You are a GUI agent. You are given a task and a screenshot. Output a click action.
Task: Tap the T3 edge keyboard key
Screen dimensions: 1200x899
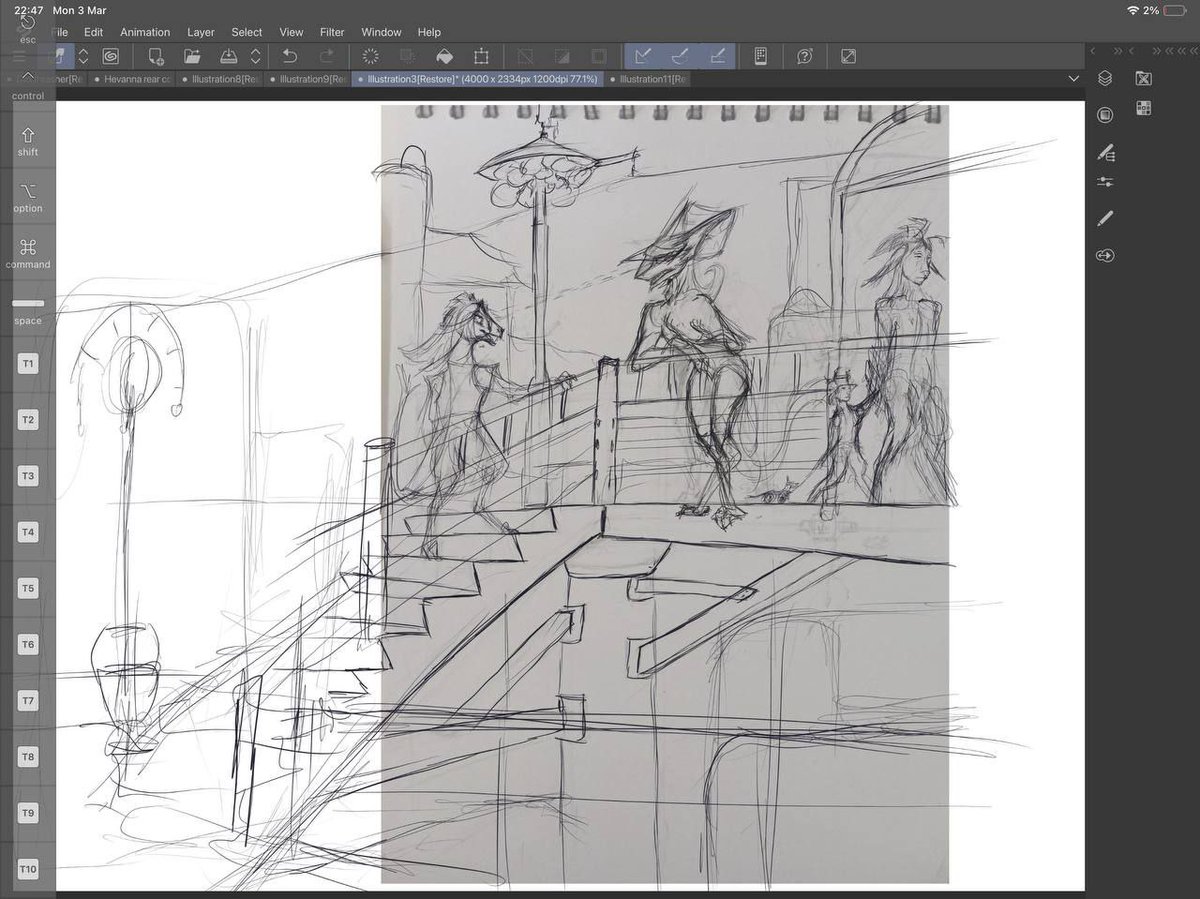click(x=28, y=476)
